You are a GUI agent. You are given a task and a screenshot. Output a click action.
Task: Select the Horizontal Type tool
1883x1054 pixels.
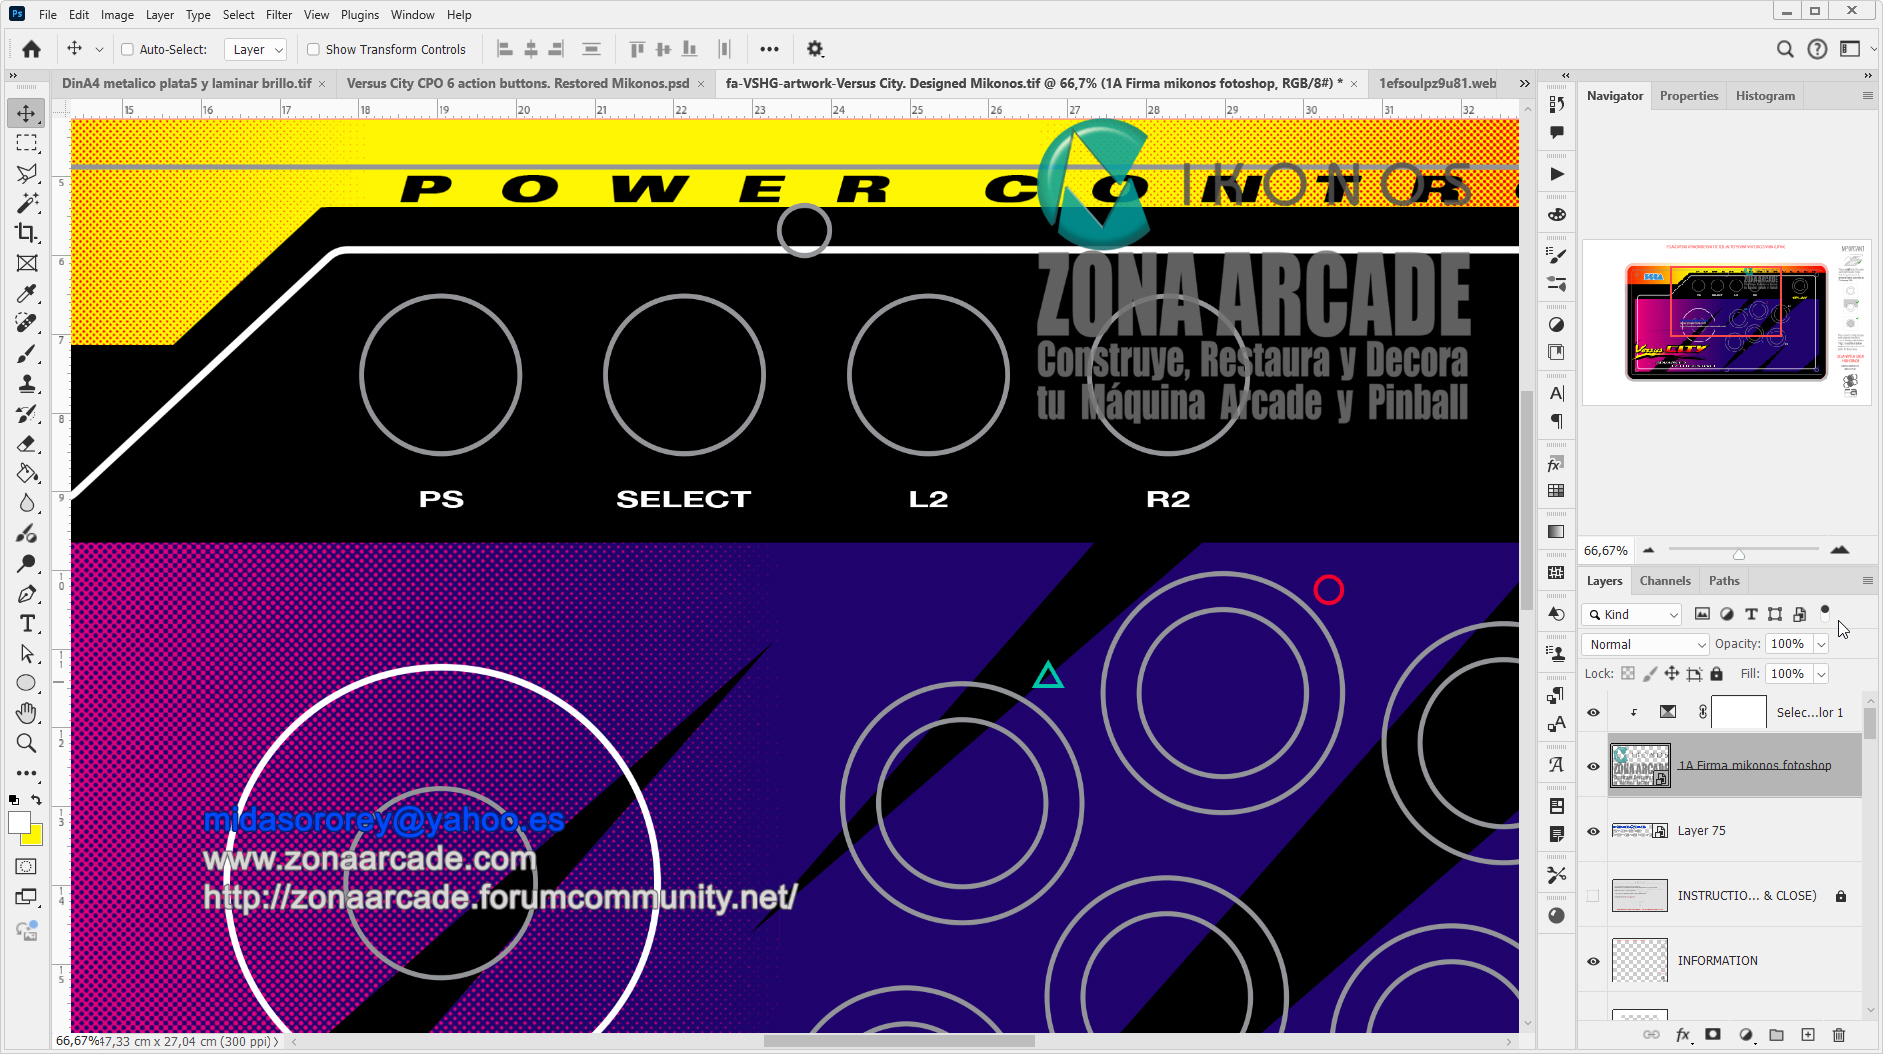pos(27,624)
